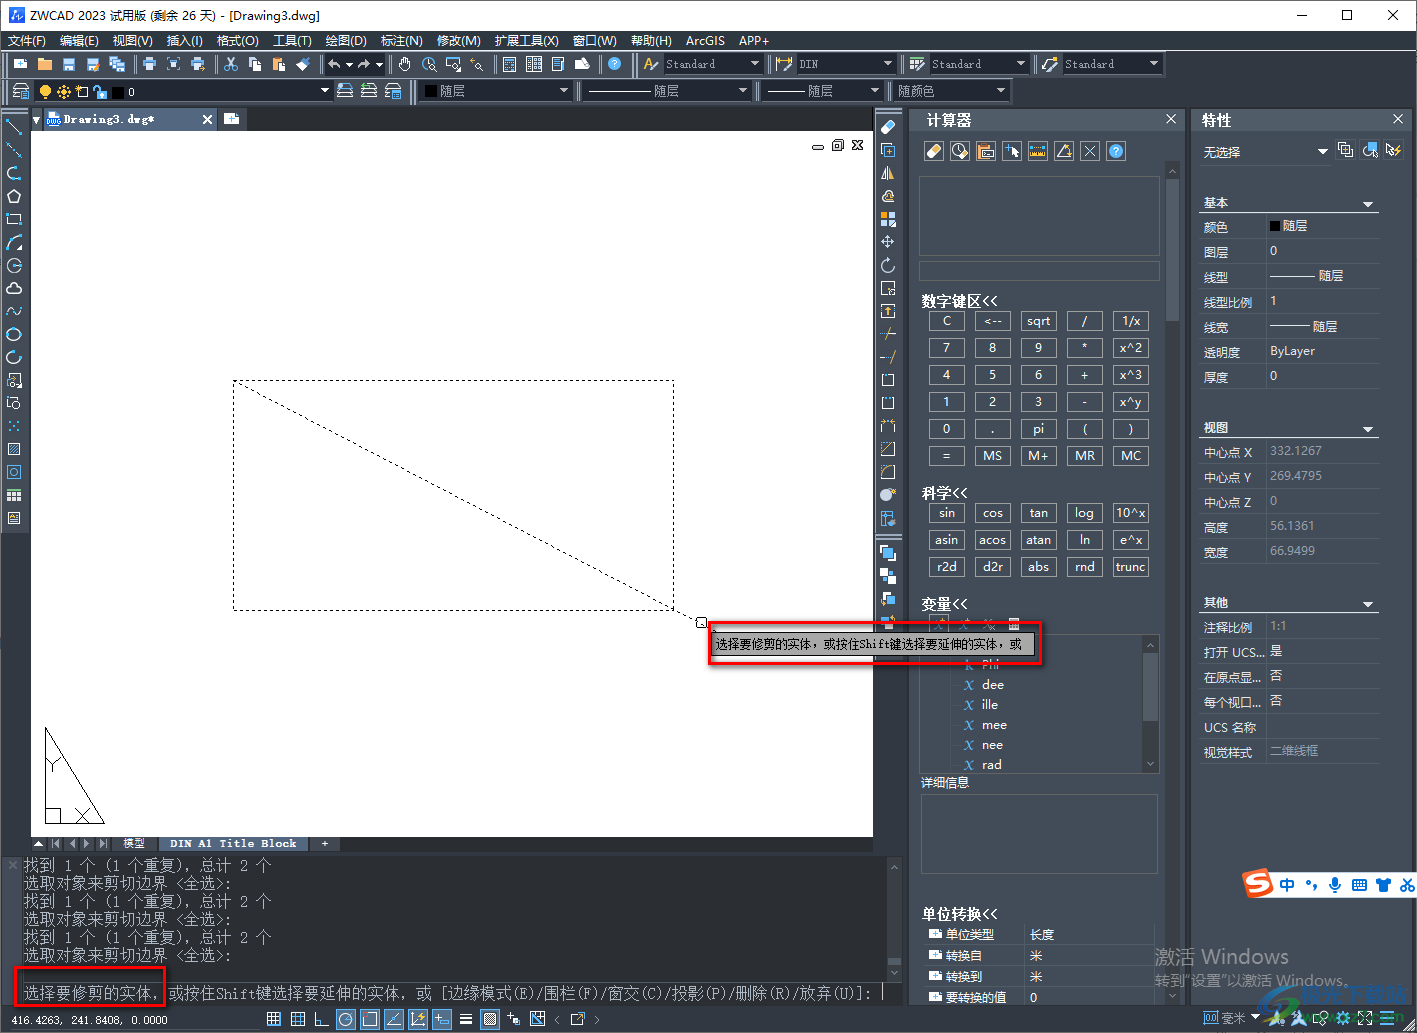Screen dimensions: 1417x1033
Task: Collapse the 基本 properties group
Action: pos(1368,203)
